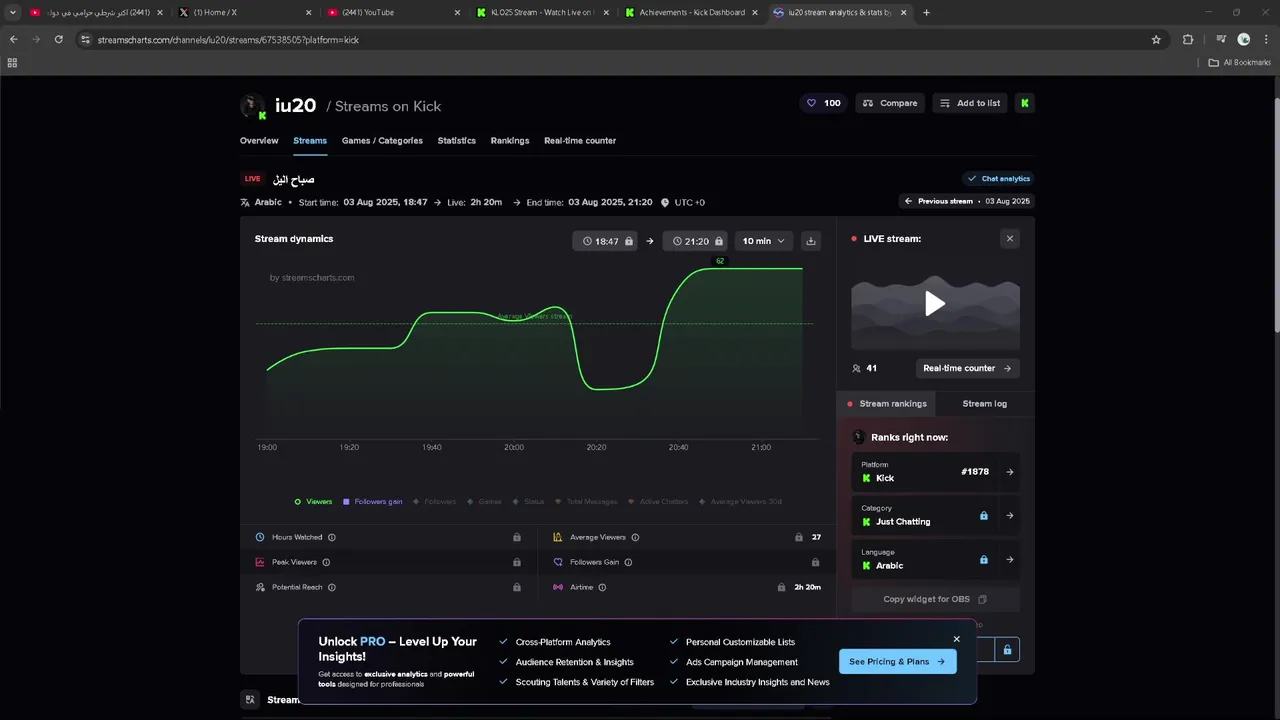Switch to the Overview tab
Screen dimensions: 1280x720
[x=259, y=141]
